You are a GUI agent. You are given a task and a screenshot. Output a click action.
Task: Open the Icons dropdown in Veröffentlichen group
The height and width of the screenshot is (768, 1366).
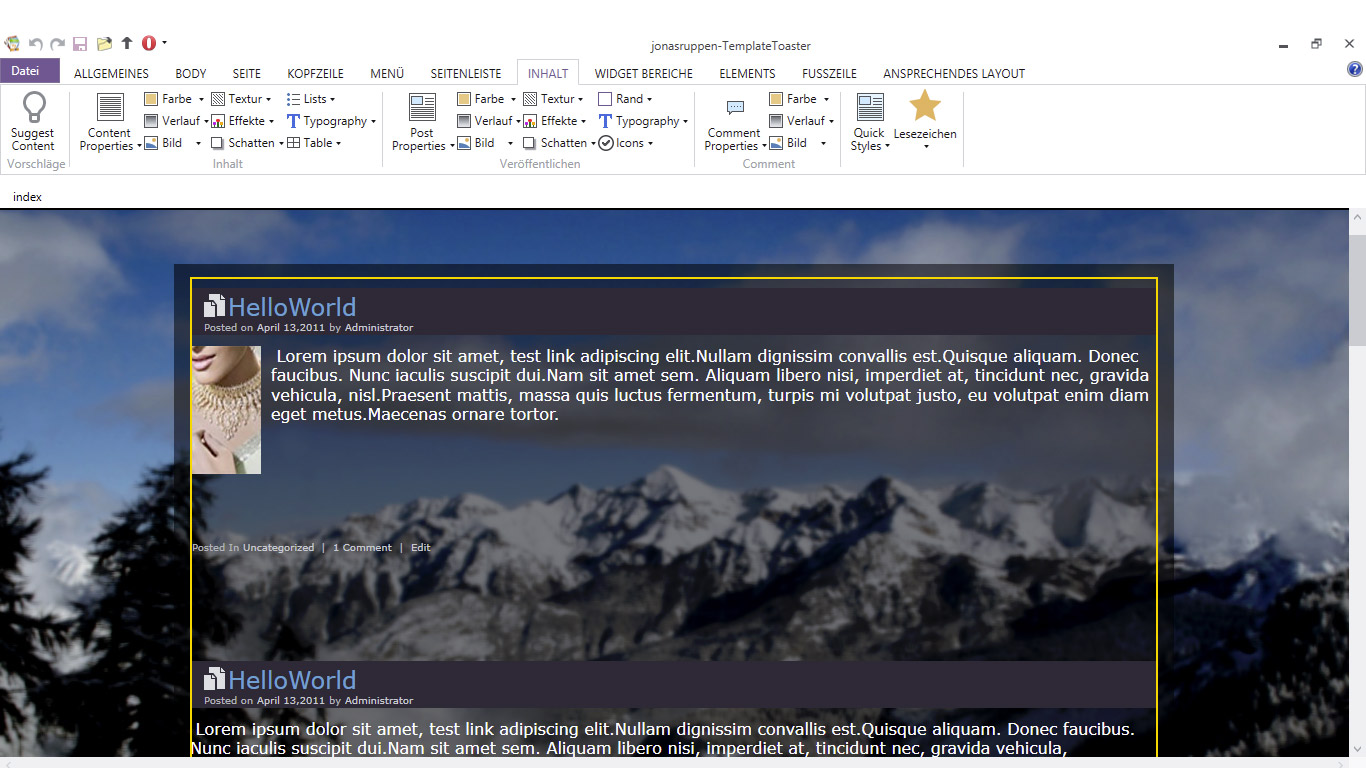coord(626,143)
